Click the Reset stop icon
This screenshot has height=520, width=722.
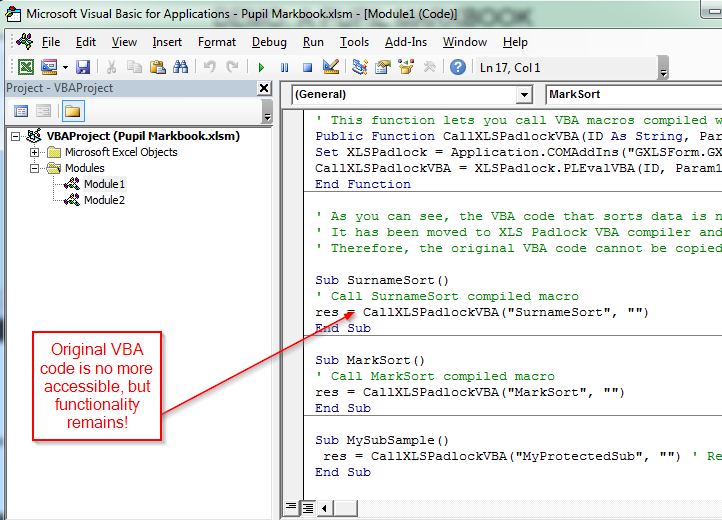coord(307,68)
